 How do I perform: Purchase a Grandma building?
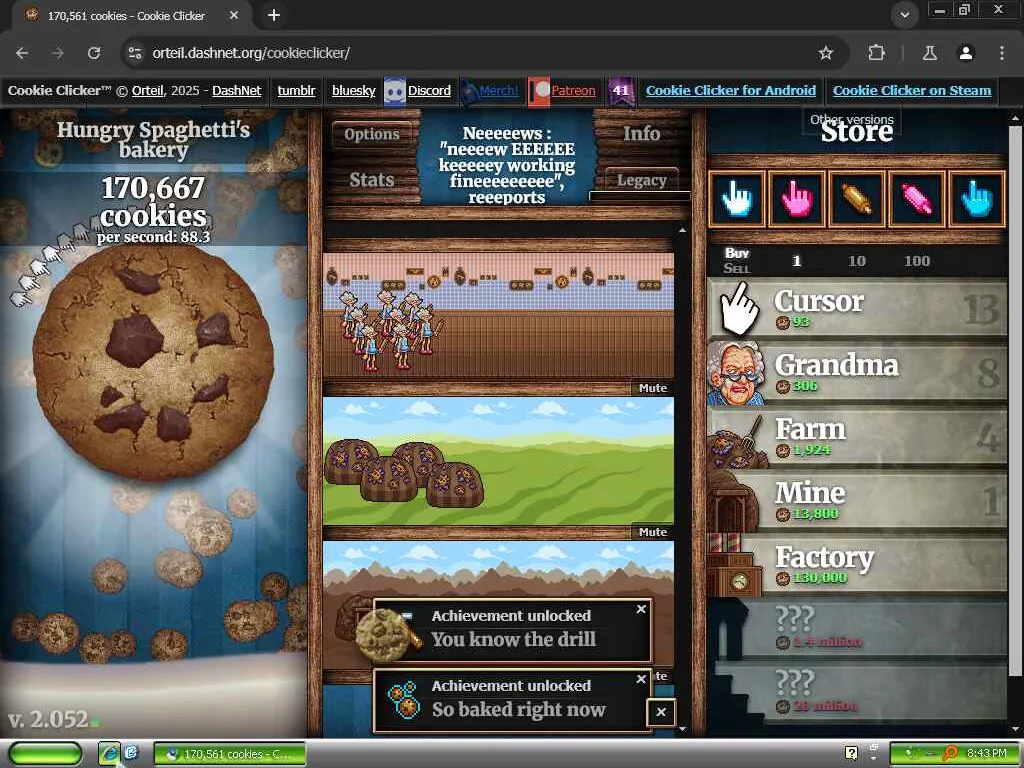pyautogui.click(x=857, y=372)
